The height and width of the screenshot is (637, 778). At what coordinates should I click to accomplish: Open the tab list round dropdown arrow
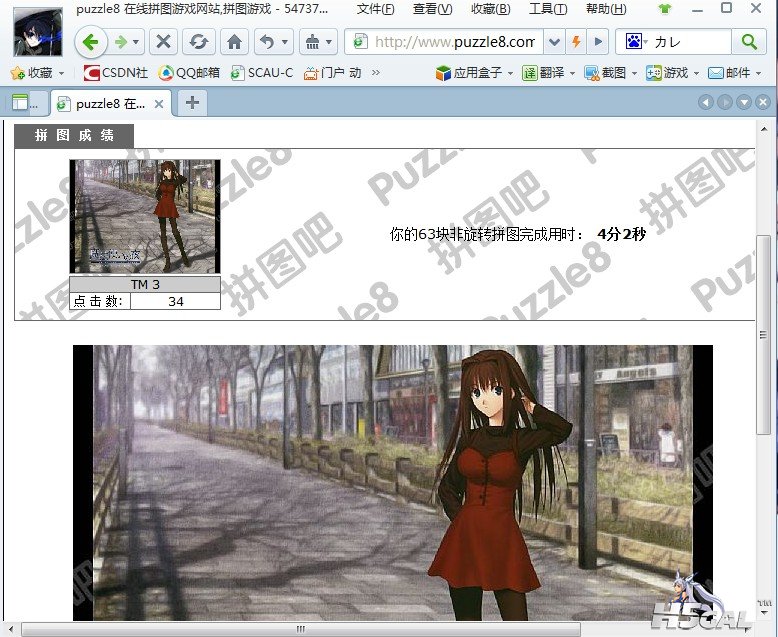[x=743, y=102]
